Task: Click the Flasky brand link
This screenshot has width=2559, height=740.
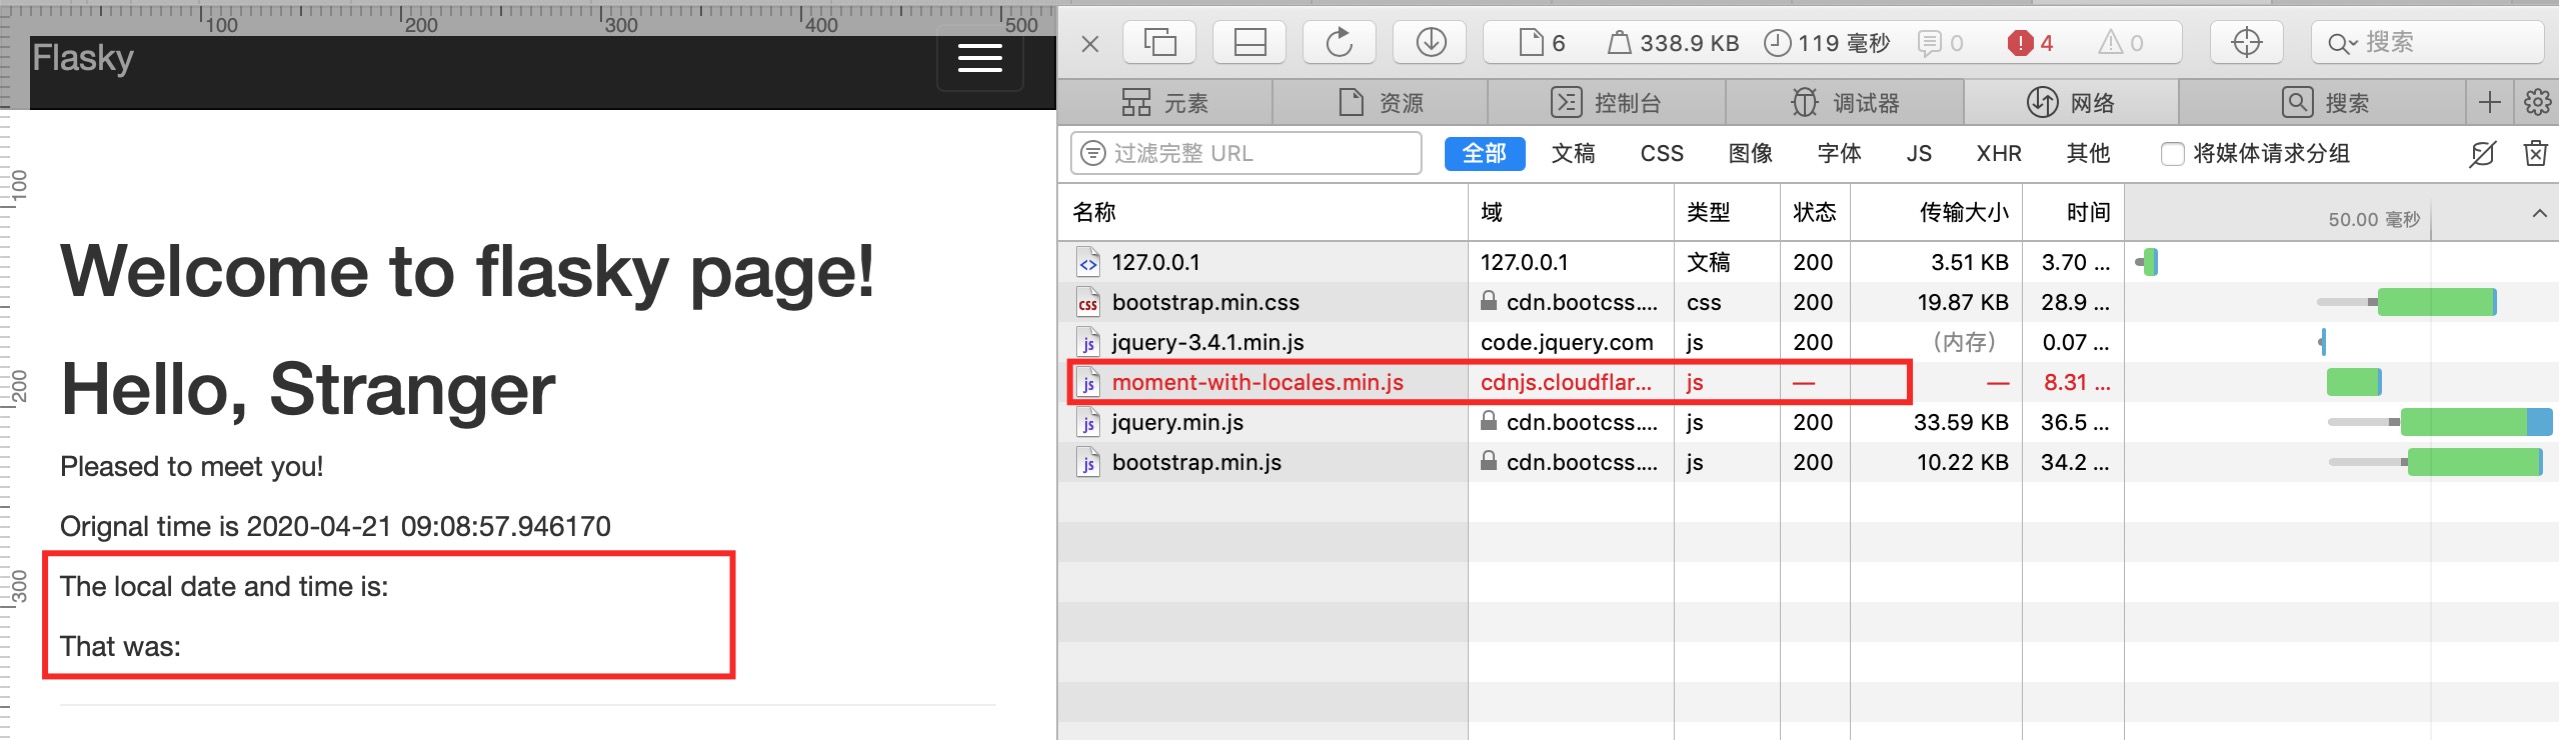Action: click(83, 58)
